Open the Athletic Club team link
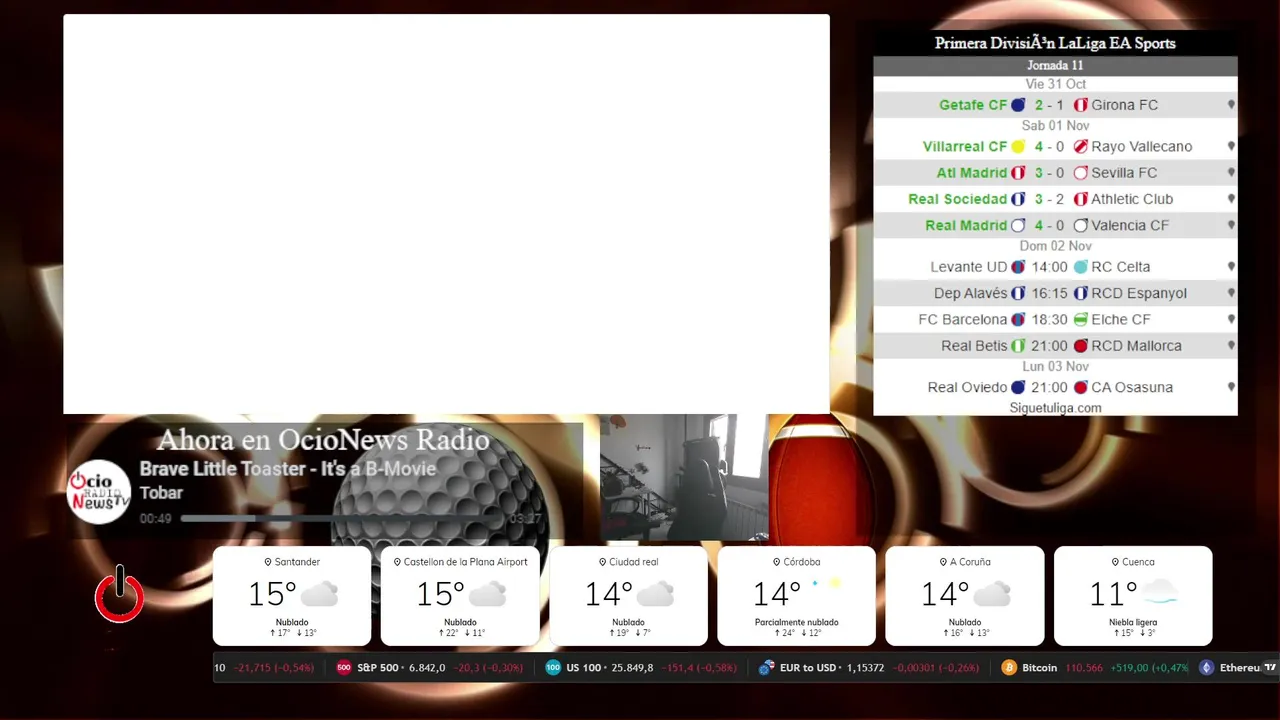 click(1132, 199)
